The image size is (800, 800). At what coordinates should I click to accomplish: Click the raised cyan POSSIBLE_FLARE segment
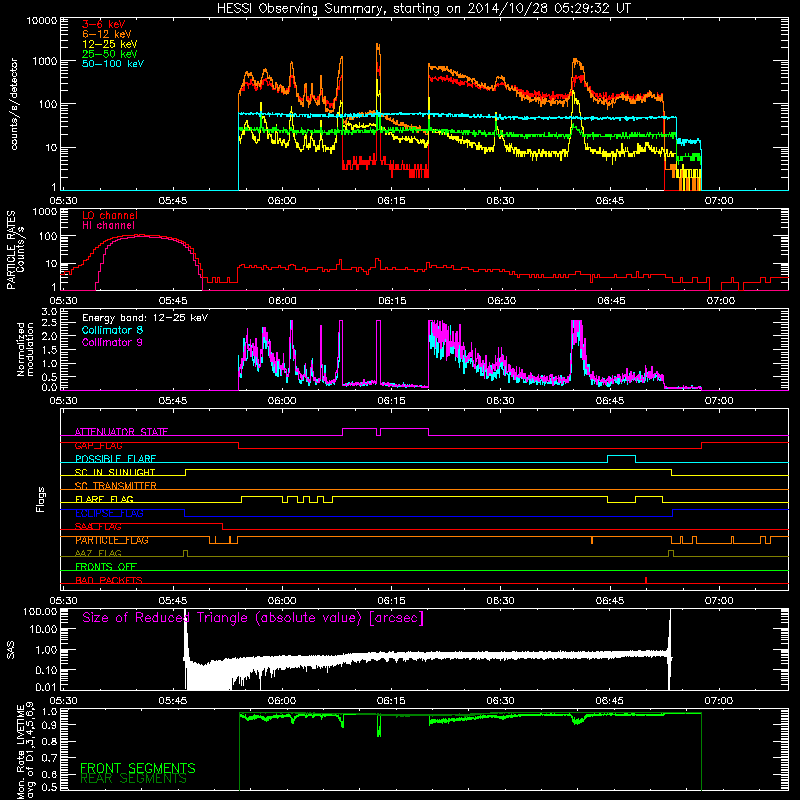pos(621,456)
